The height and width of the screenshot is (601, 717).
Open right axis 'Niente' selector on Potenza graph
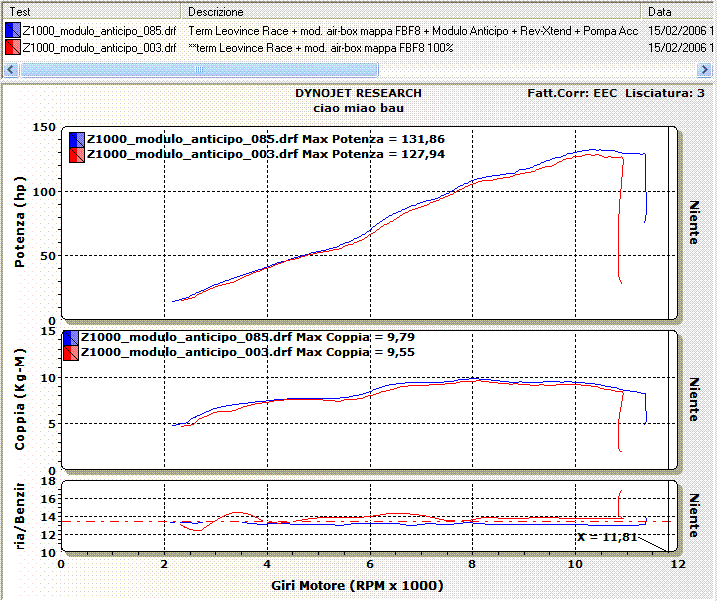[693, 220]
